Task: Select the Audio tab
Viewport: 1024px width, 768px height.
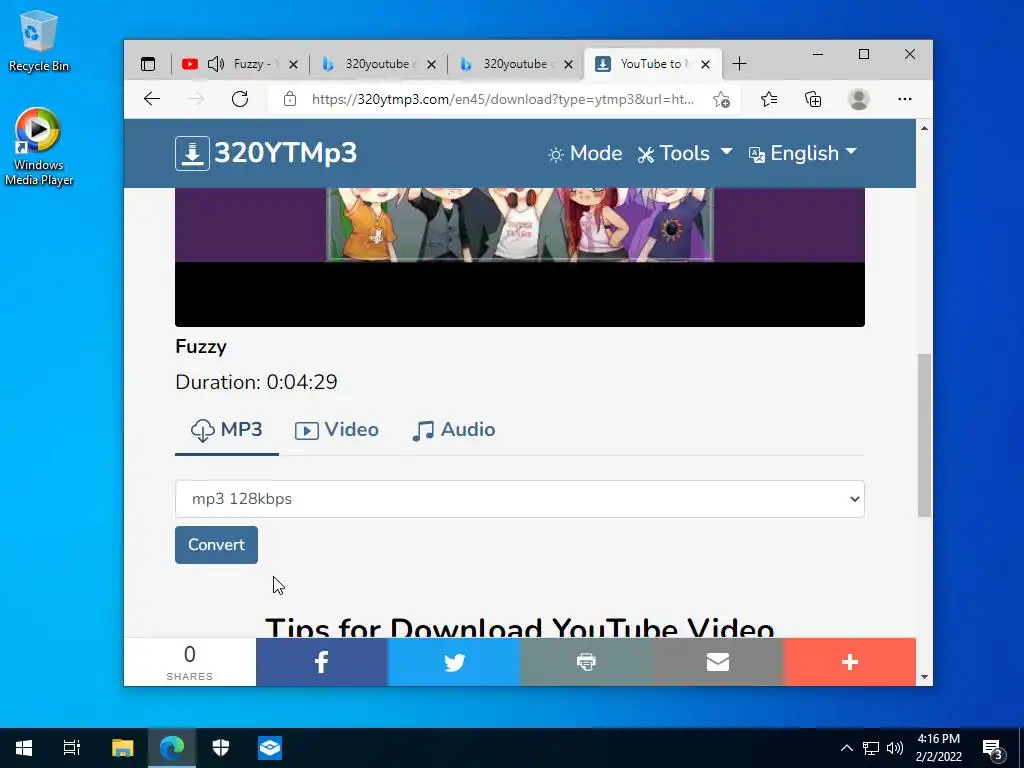Action: pyautogui.click(x=454, y=430)
